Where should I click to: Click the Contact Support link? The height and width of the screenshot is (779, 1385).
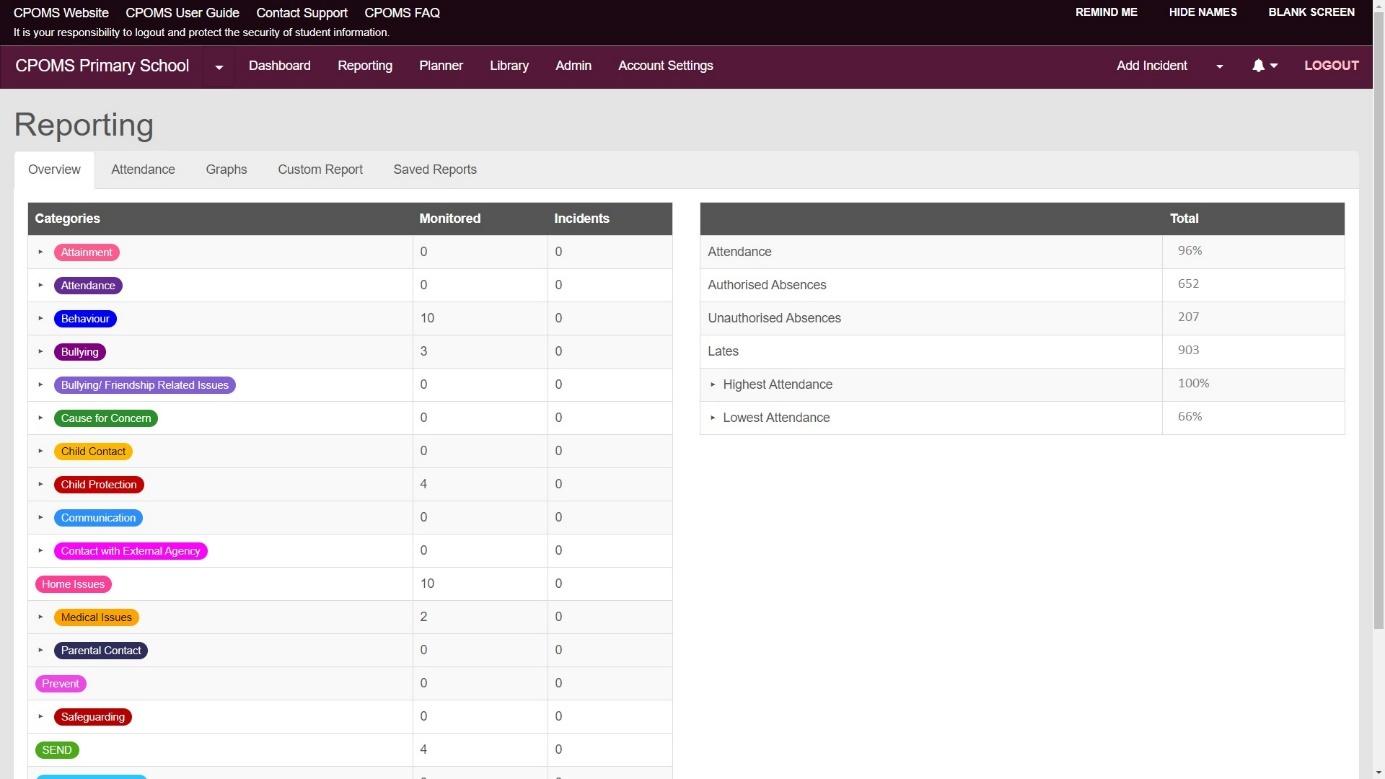click(x=302, y=13)
